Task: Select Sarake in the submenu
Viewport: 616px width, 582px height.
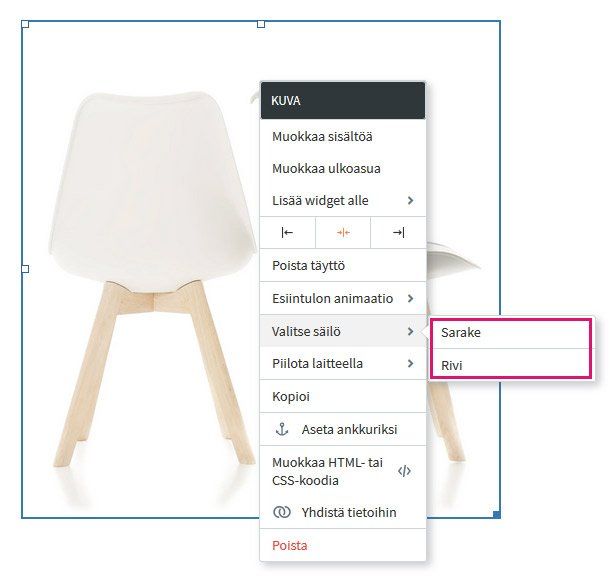Action: (x=510, y=333)
